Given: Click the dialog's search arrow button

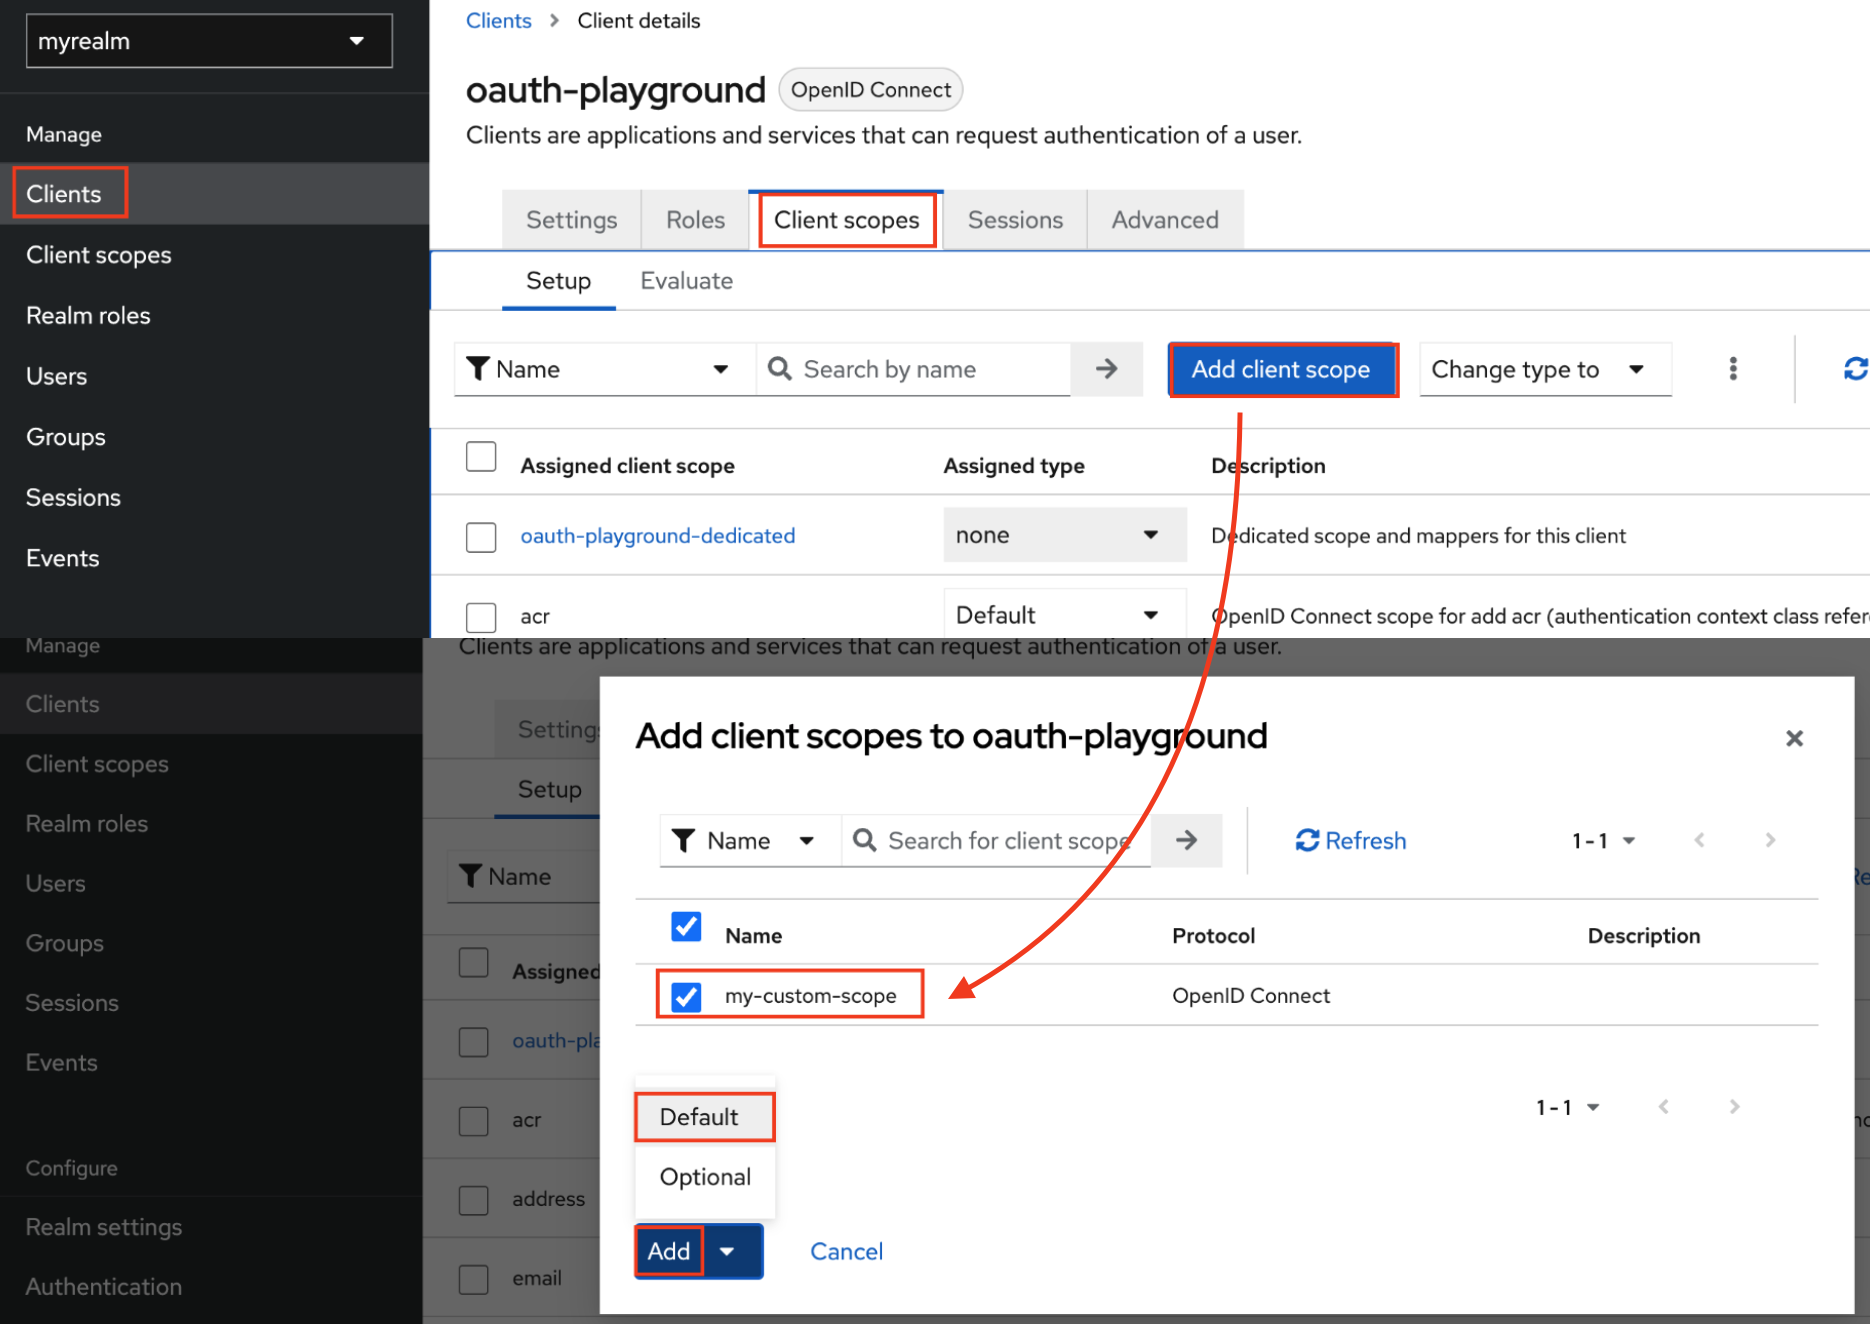Looking at the screenshot, I should coord(1186,840).
